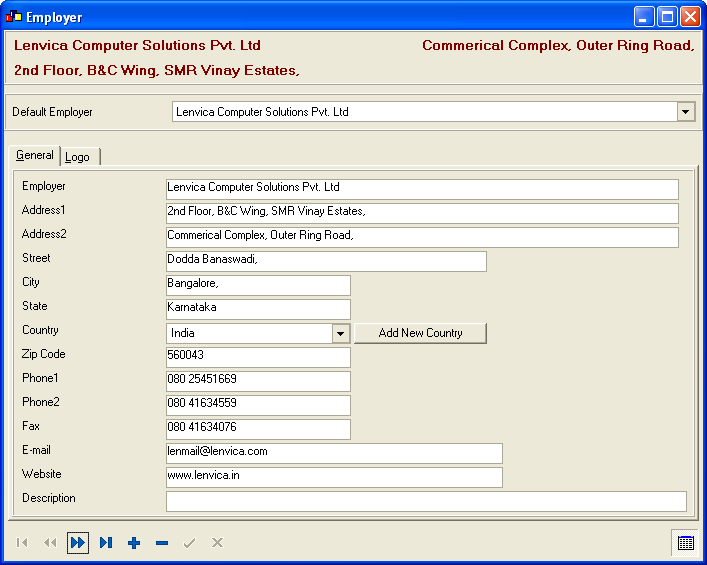Click into the Address1 field
The height and width of the screenshot is (565, 707).
[x=422, y=213]
